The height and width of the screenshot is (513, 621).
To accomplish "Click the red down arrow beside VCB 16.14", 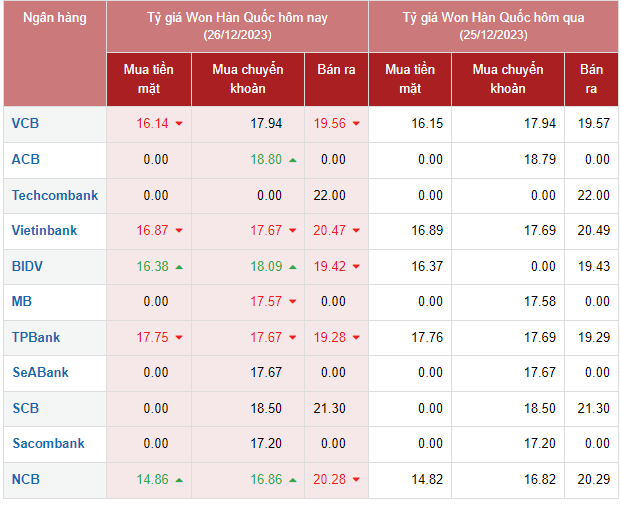I will [x=179, y=124].
